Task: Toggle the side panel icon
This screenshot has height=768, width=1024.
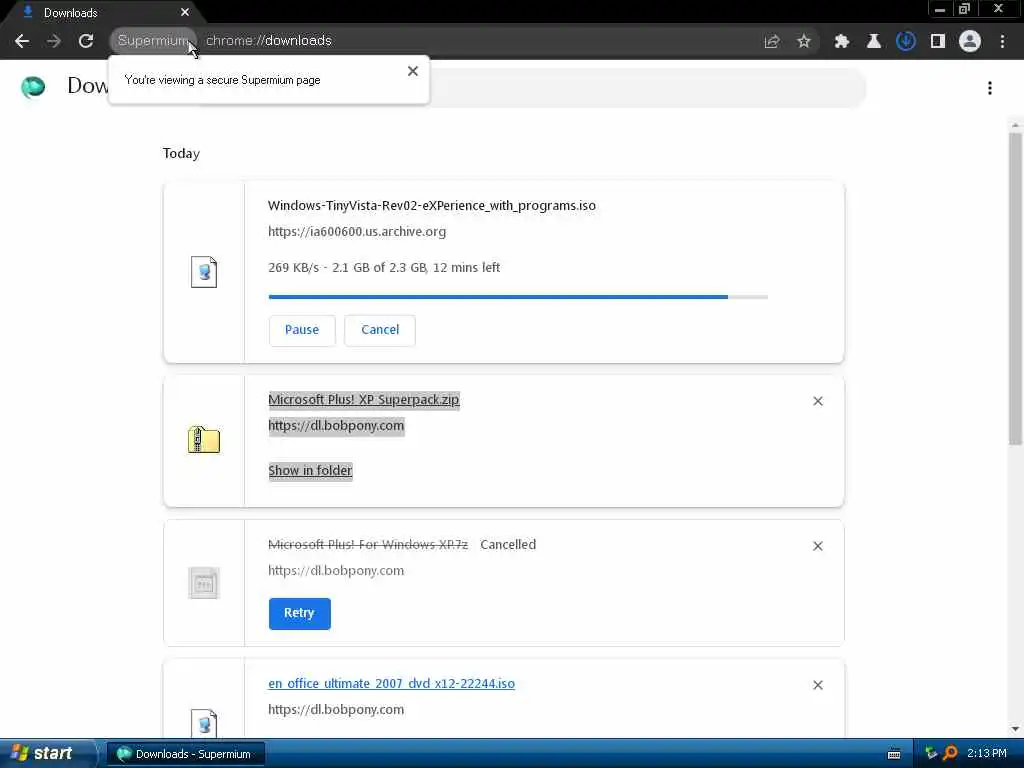Action: coord(938,41)
